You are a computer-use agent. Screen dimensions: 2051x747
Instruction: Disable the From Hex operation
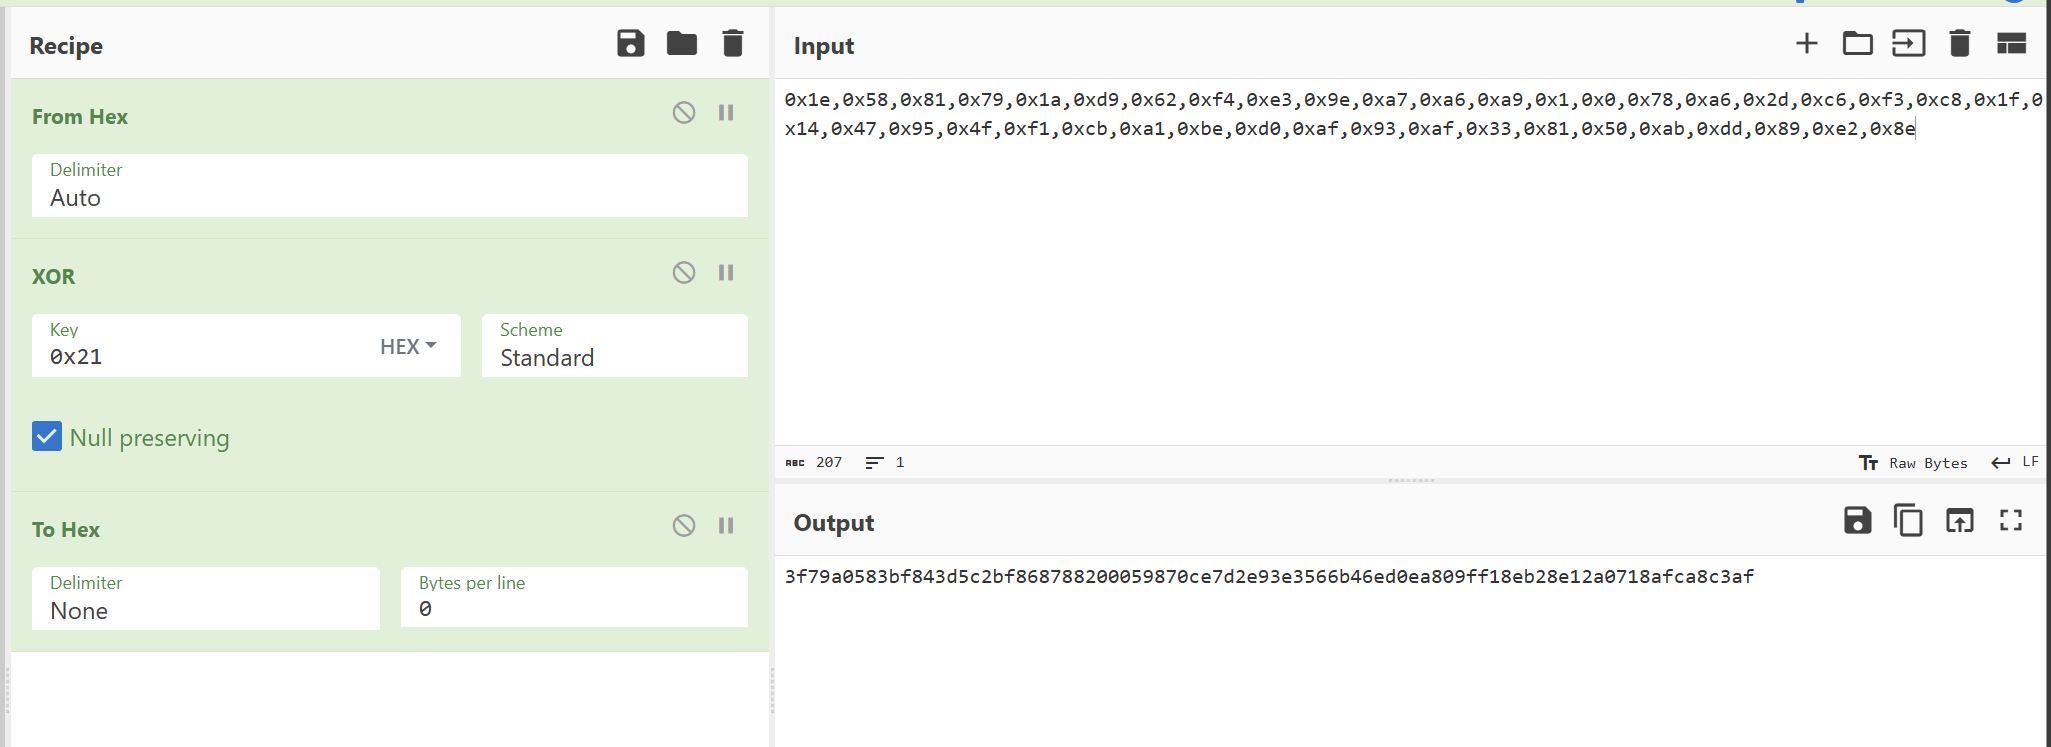tap(684, 112)
